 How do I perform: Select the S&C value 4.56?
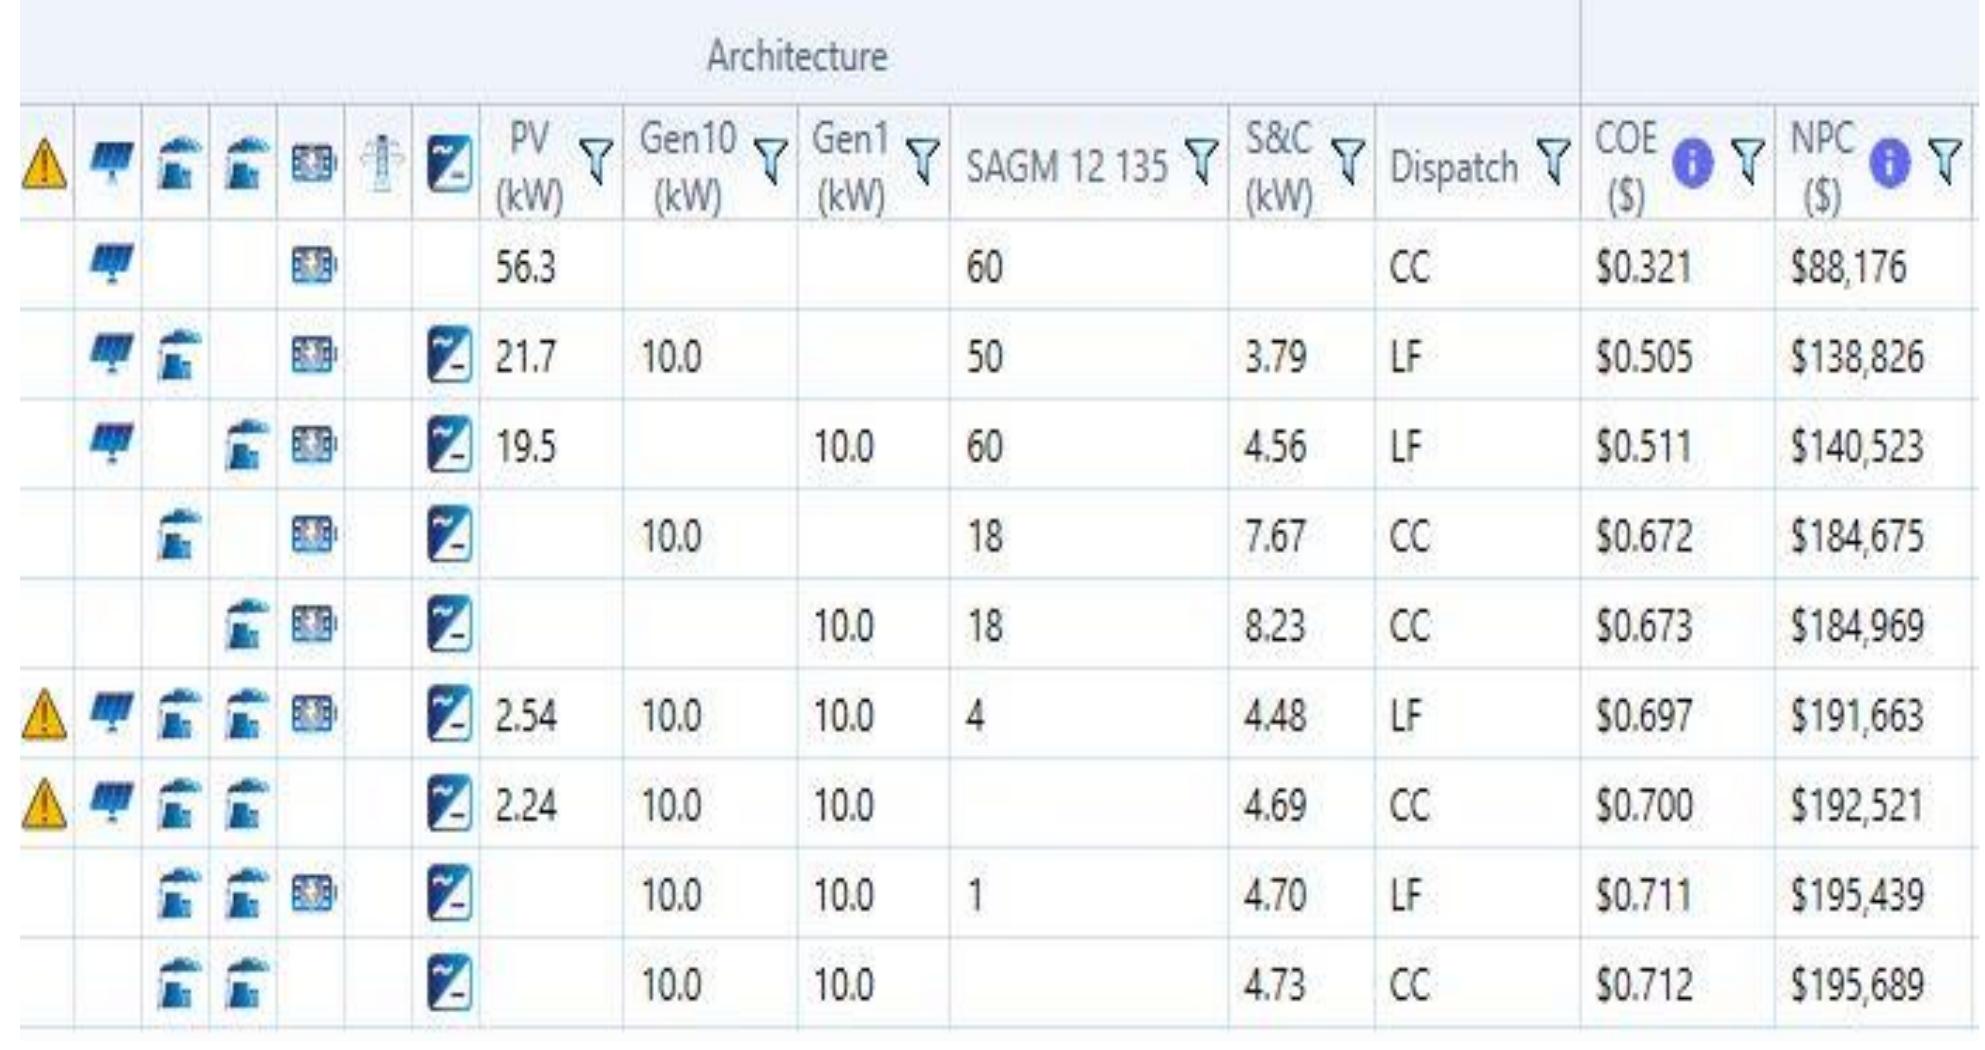[1275, 446]
